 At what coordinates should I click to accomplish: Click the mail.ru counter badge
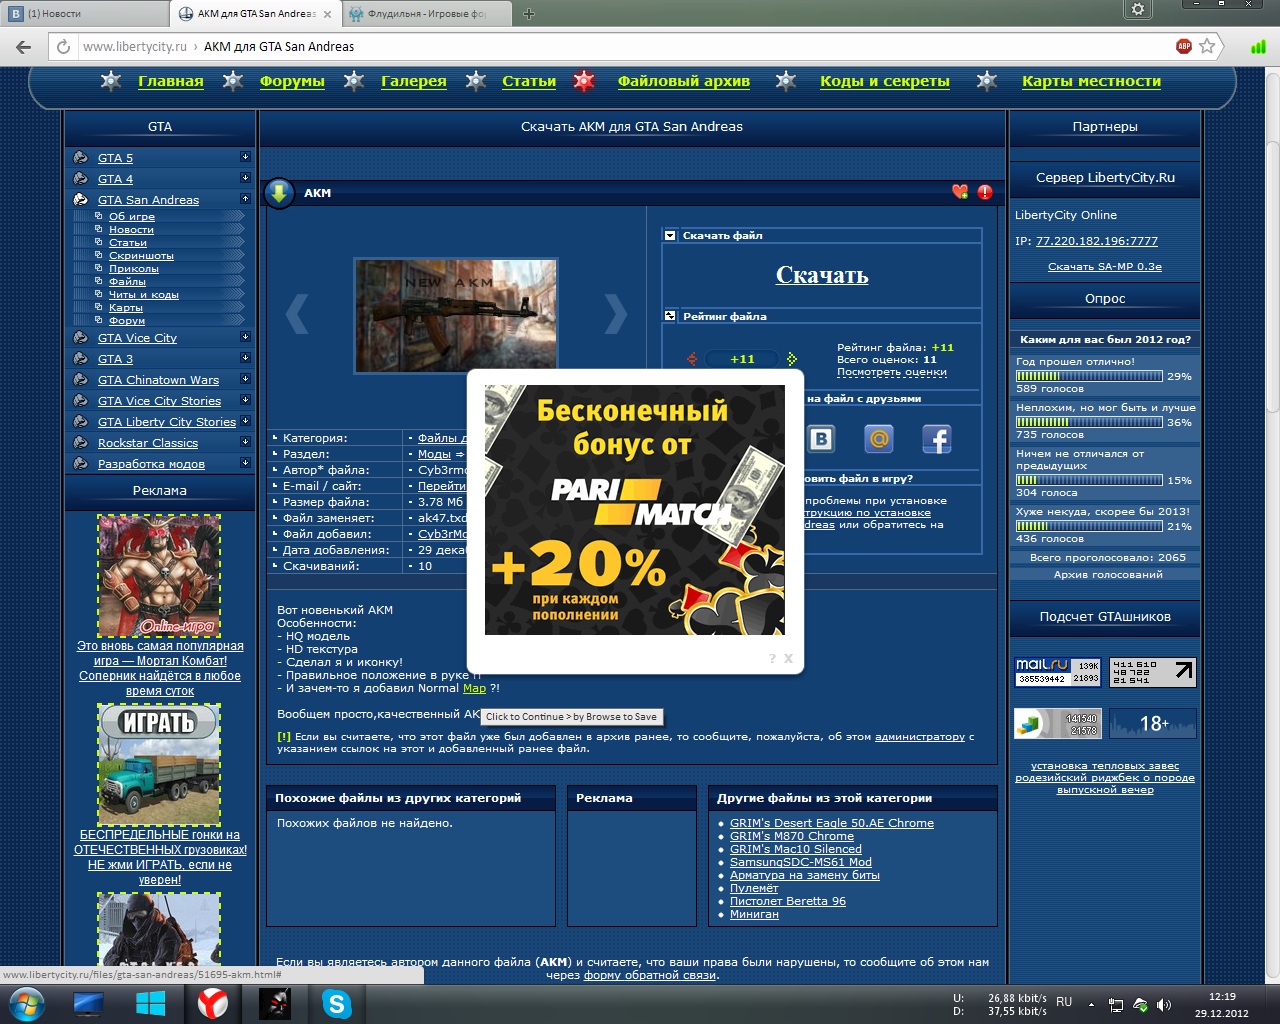click(1057, 672)
